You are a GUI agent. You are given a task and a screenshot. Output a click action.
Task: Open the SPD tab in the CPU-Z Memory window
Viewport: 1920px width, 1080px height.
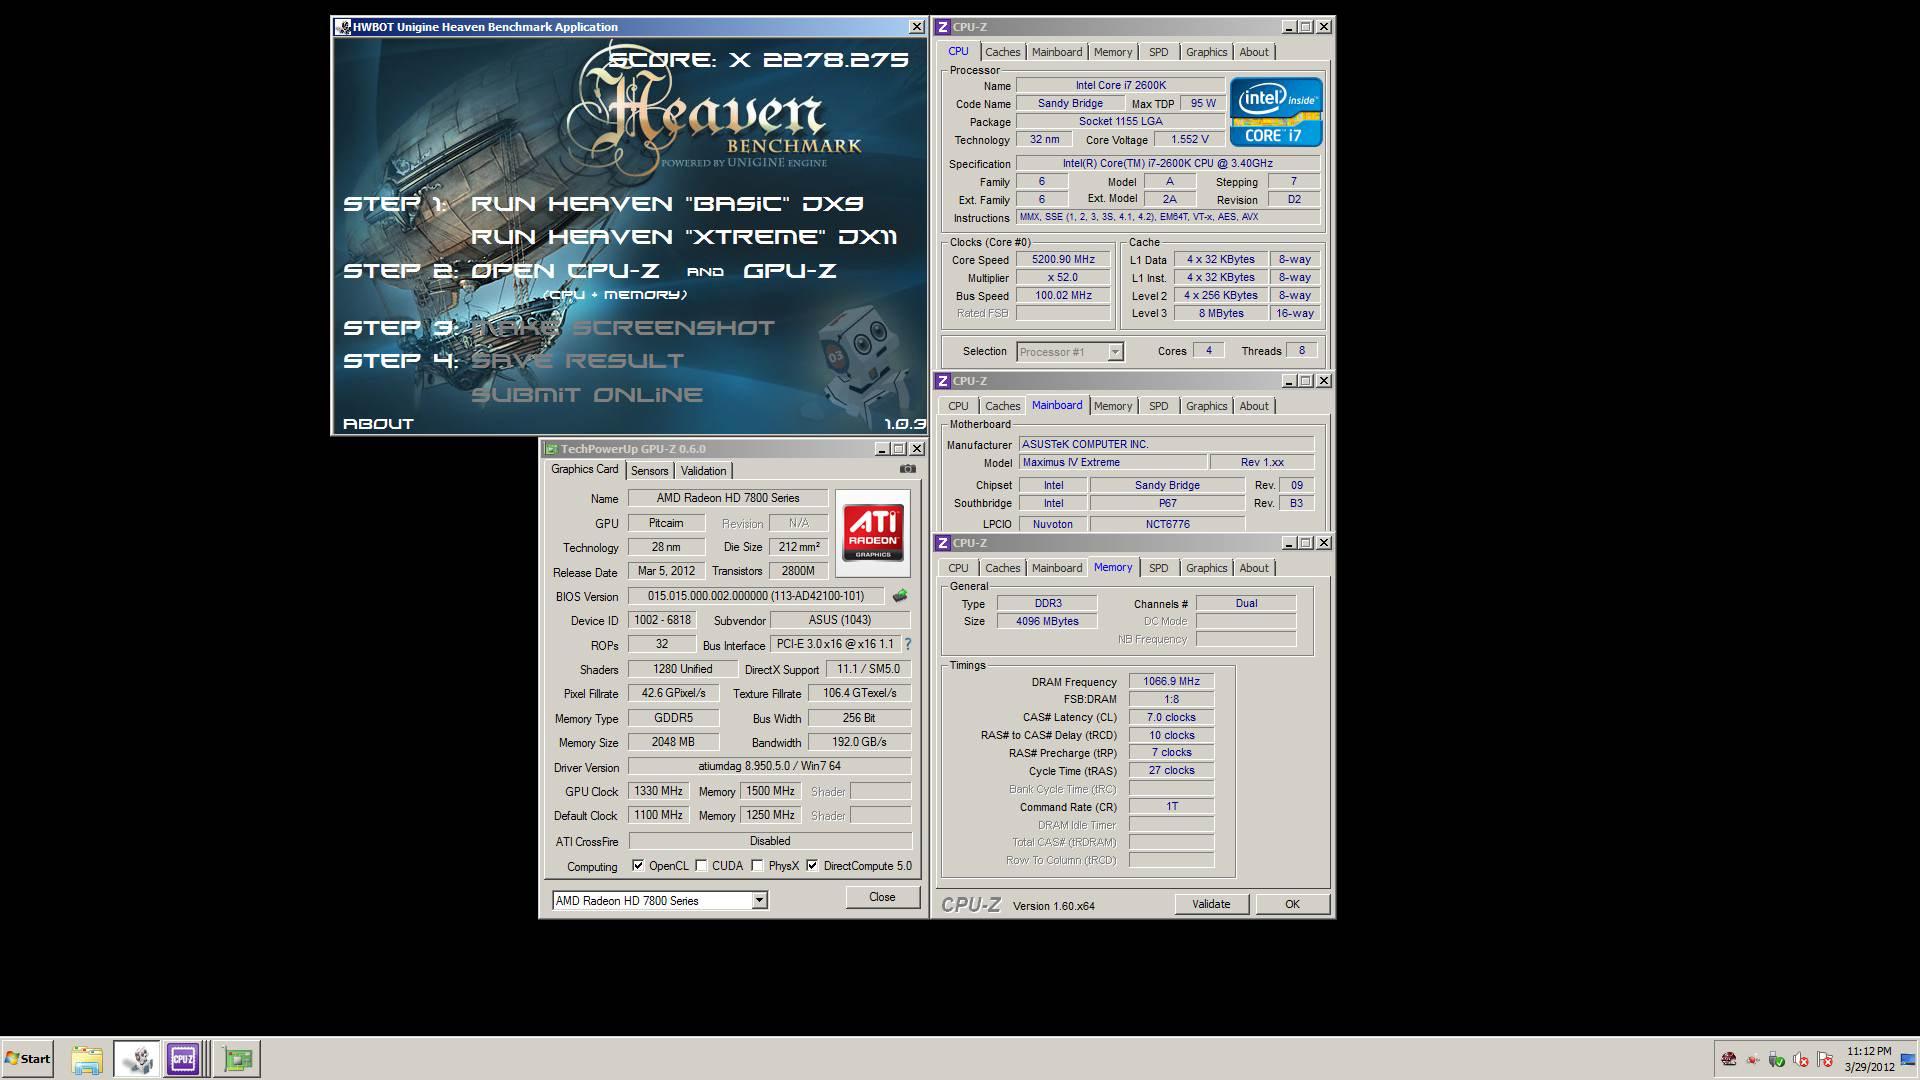click(x=1158, y=568)
